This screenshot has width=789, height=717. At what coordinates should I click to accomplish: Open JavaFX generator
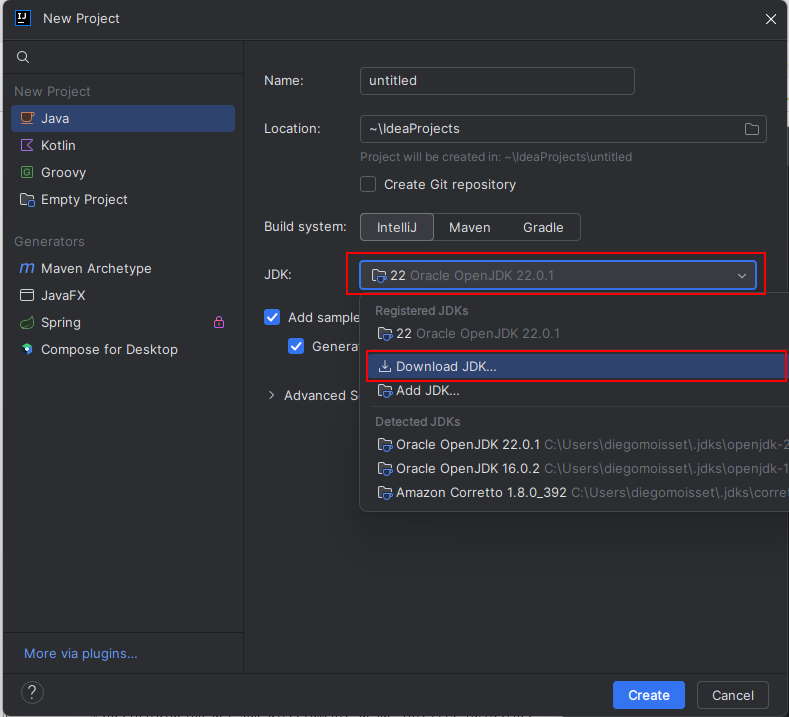123,295
